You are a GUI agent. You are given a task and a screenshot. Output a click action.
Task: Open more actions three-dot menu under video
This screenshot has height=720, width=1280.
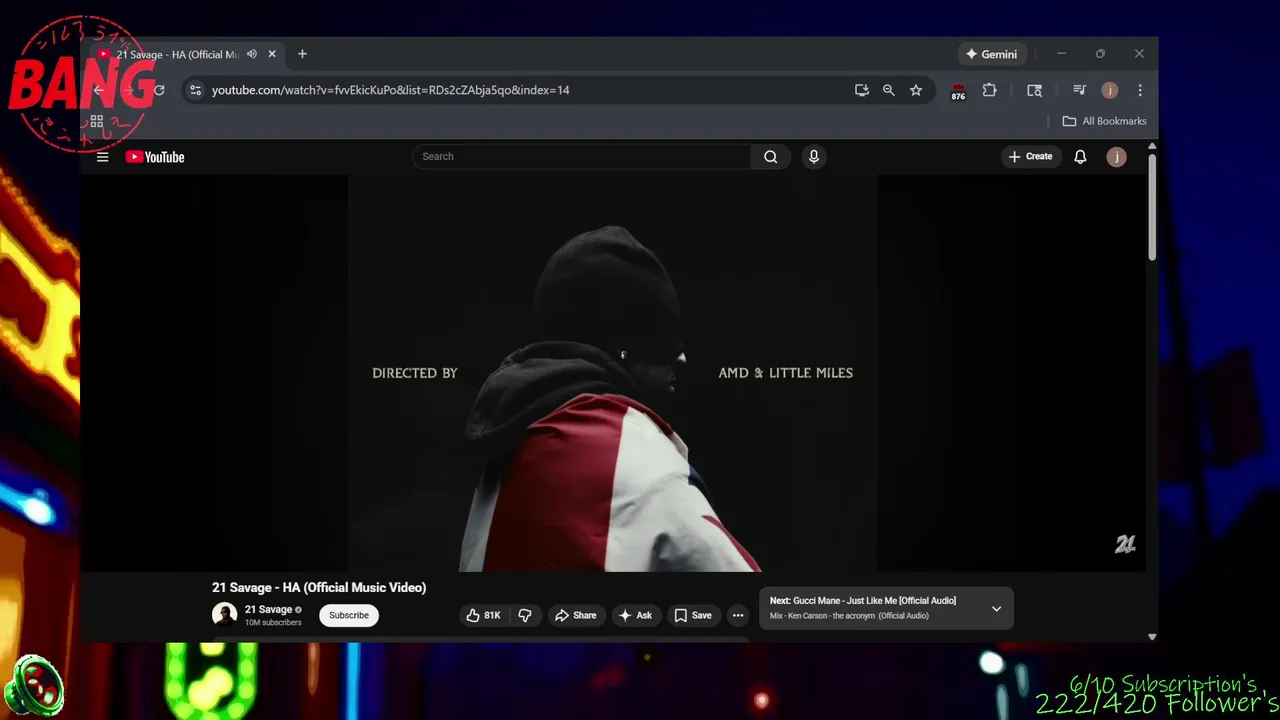tap(738, 615)
